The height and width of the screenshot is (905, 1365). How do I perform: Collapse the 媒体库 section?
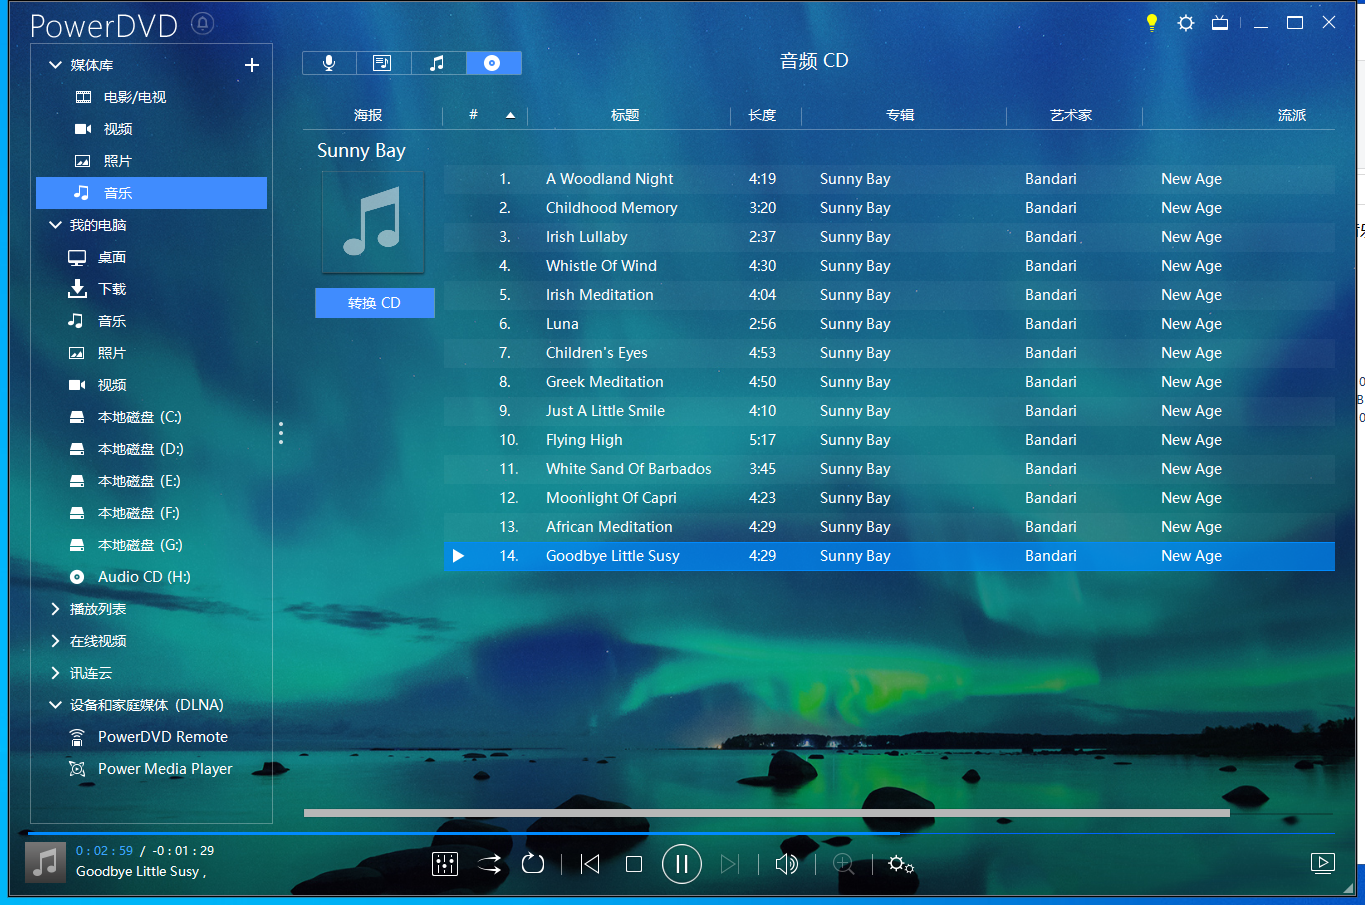point(55,65)
